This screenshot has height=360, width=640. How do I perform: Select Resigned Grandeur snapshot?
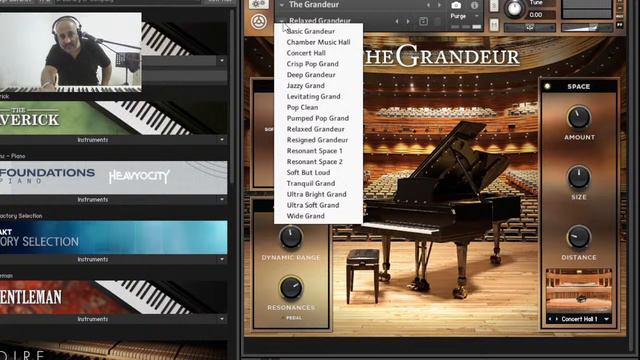(317, 140)
